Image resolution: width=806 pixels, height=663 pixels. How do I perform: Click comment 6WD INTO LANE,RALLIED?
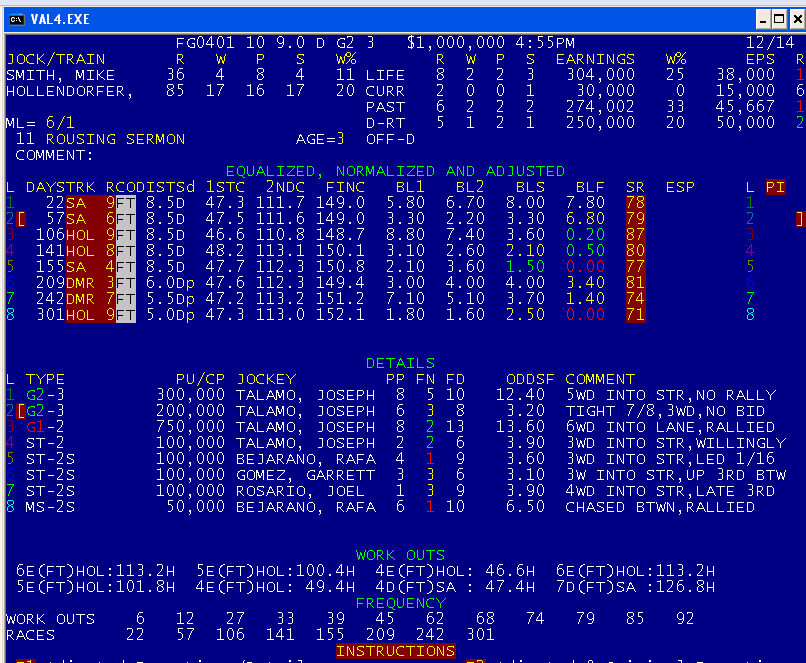(x=670, y=427)
